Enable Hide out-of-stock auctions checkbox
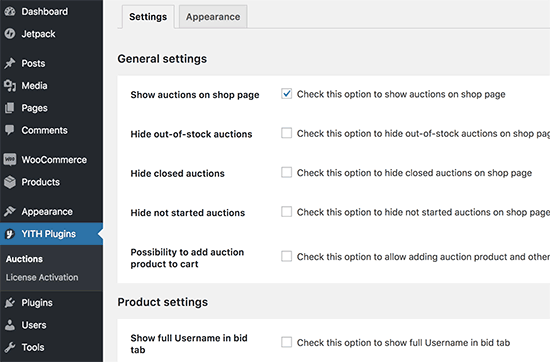 click(287, 133)
